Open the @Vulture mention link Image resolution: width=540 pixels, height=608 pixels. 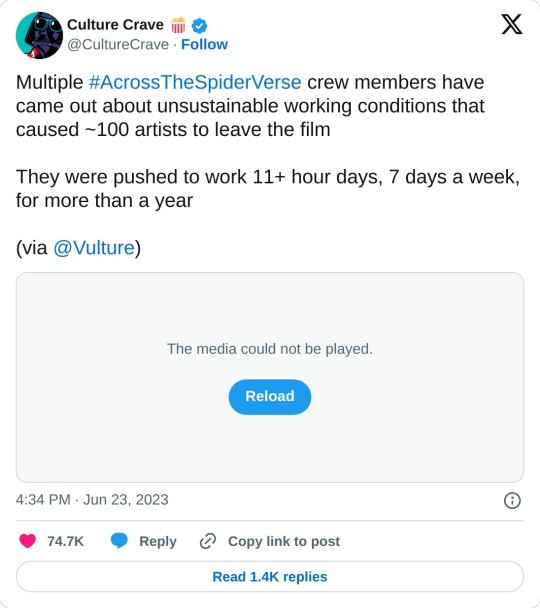point(94,247)
